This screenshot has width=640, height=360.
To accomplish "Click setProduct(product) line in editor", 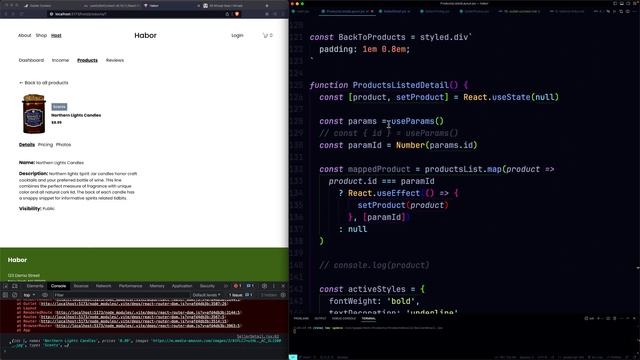I will pyautogui.click(x=403, y=205).
